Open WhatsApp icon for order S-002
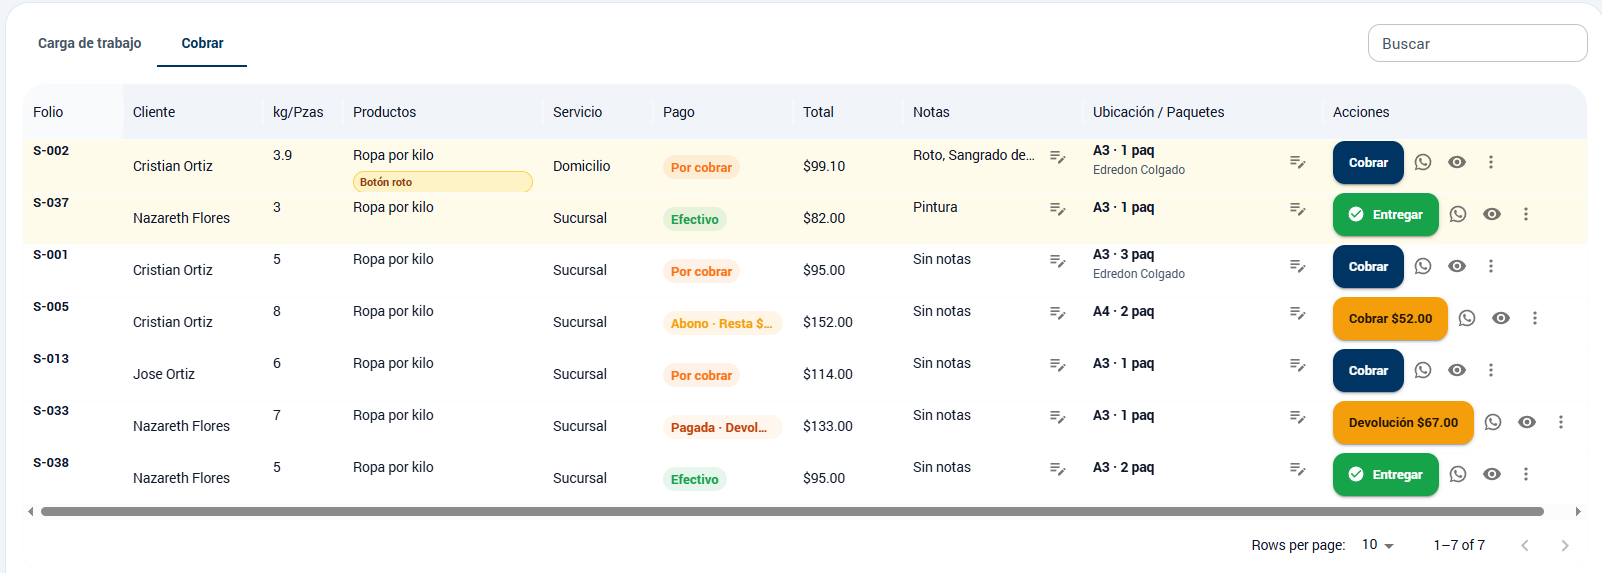This screenshot has height=573, width=1602. [1423, 162]
